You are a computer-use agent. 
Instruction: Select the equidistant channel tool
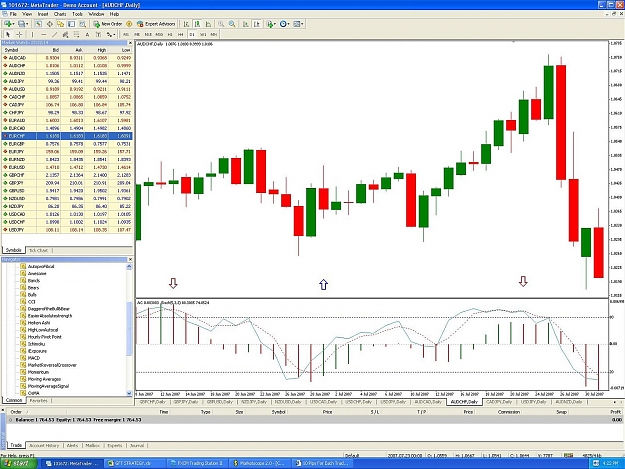[x=65, y=35]
